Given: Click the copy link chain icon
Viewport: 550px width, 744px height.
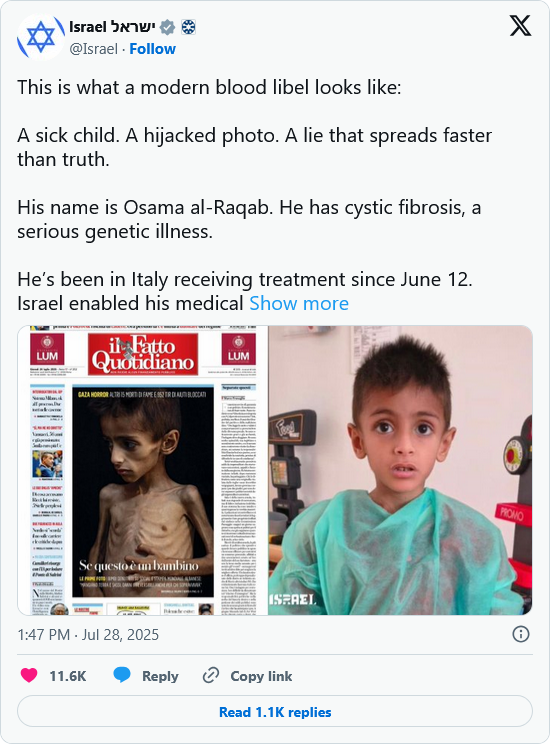Looking at the screenshot, I should [x=211, y=675].
